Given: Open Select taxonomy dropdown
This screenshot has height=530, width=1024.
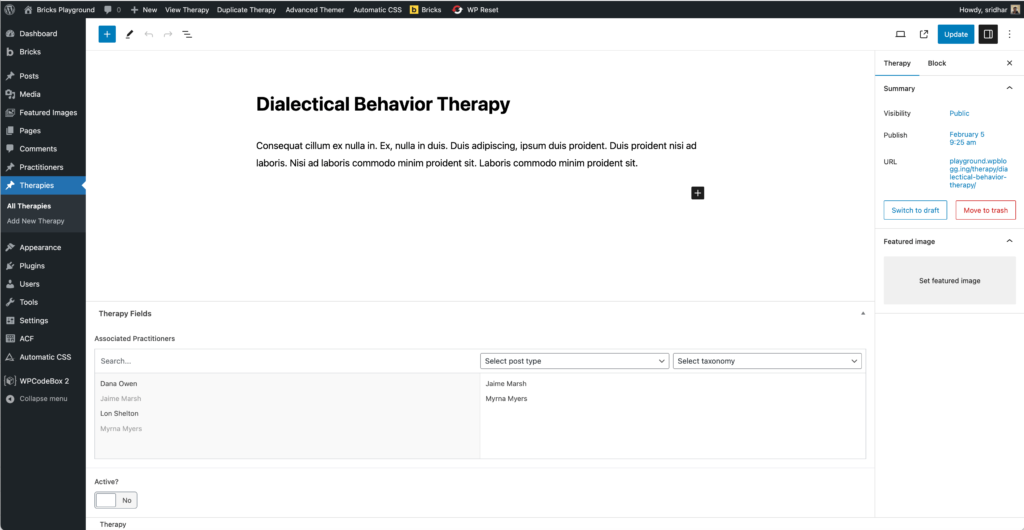Looking at the screenshot, I should (x=767, y=361).
